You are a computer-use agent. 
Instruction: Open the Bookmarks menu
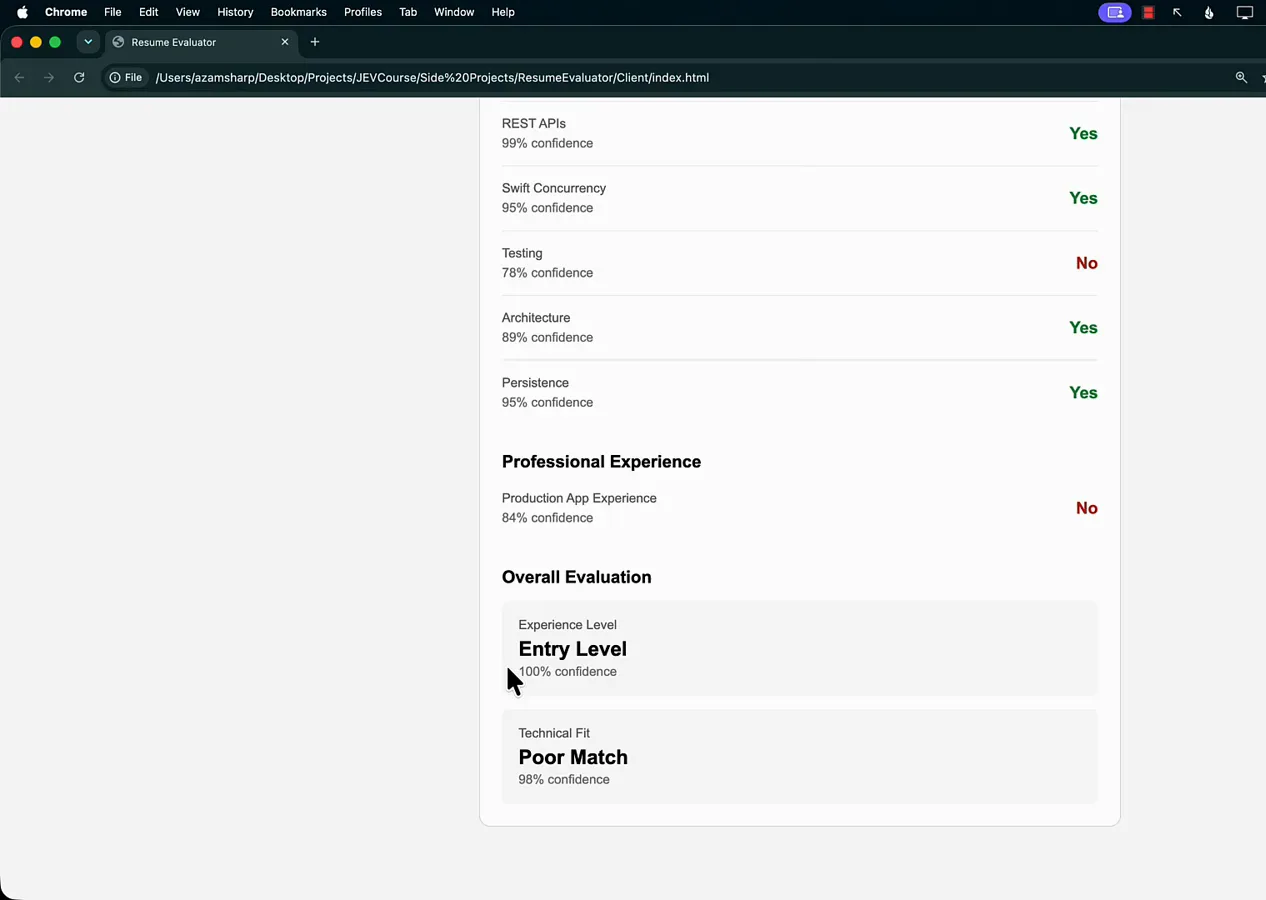point(299,12)
